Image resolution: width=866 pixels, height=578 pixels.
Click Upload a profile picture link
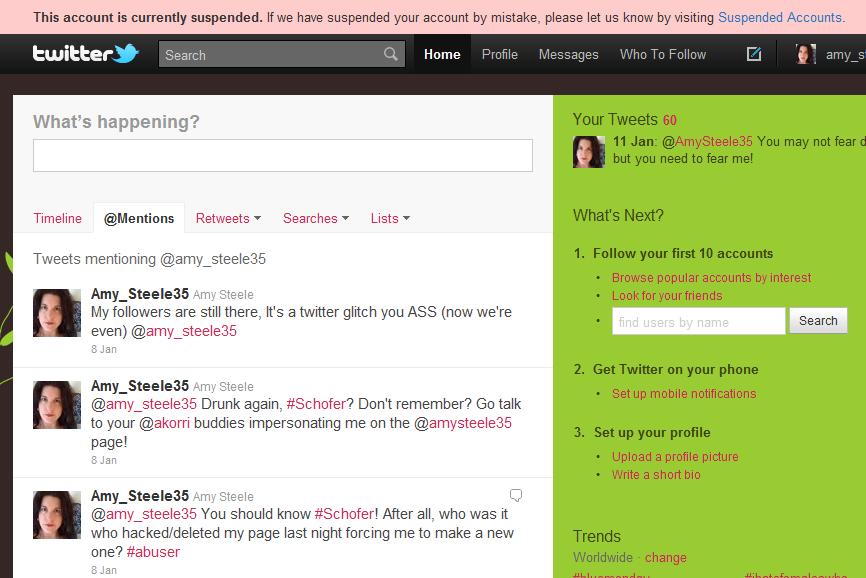click(x=675, y=457)
